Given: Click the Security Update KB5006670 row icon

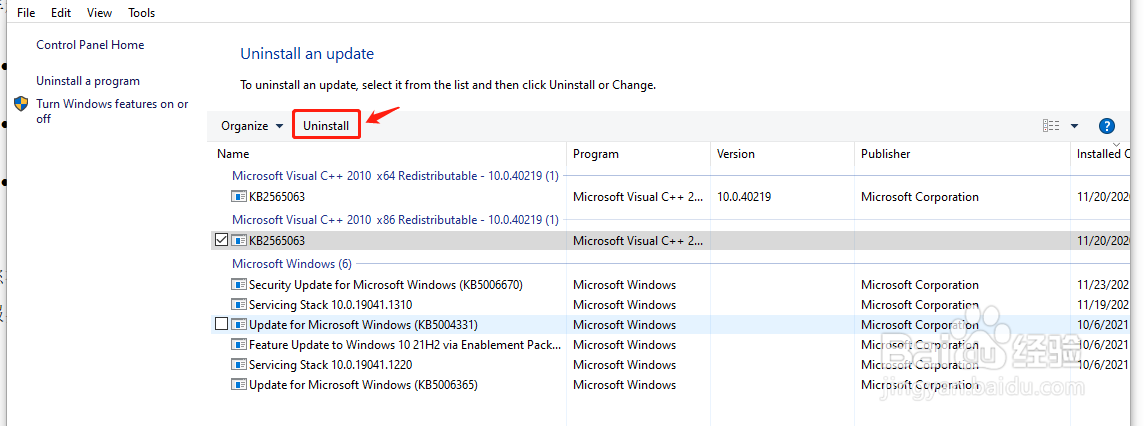Looking at the screenshot, I should point(239,285).
